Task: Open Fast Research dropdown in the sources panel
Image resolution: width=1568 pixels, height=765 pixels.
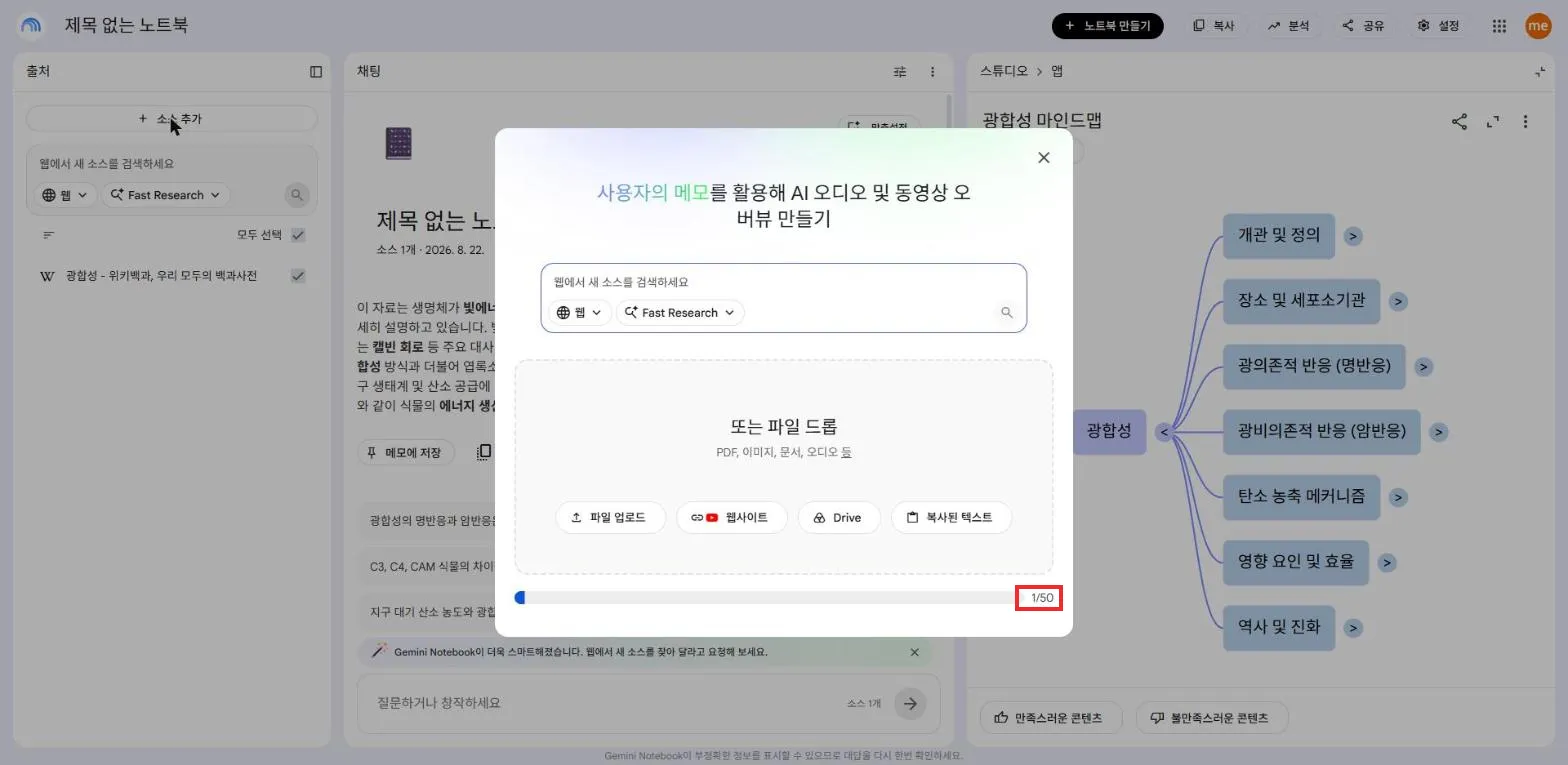Action: [x=166, y=195]
